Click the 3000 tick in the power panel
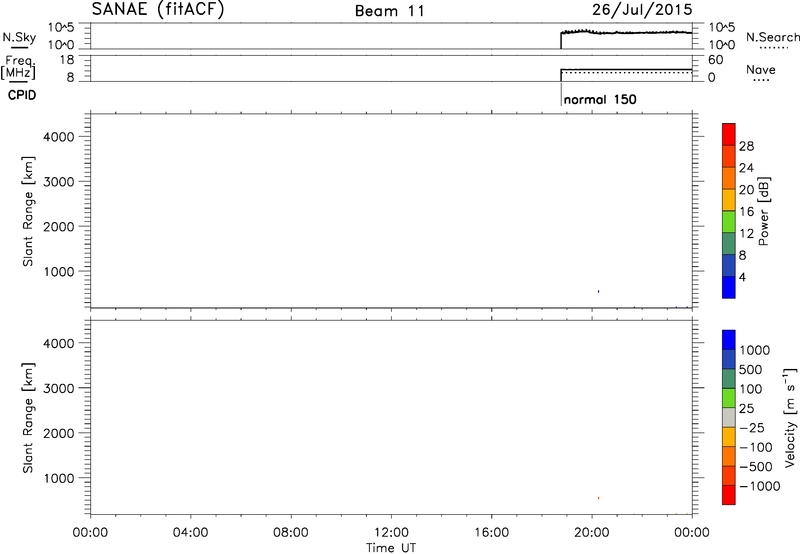Viewport: 800px width, 554px height. (x=59, y=182)
